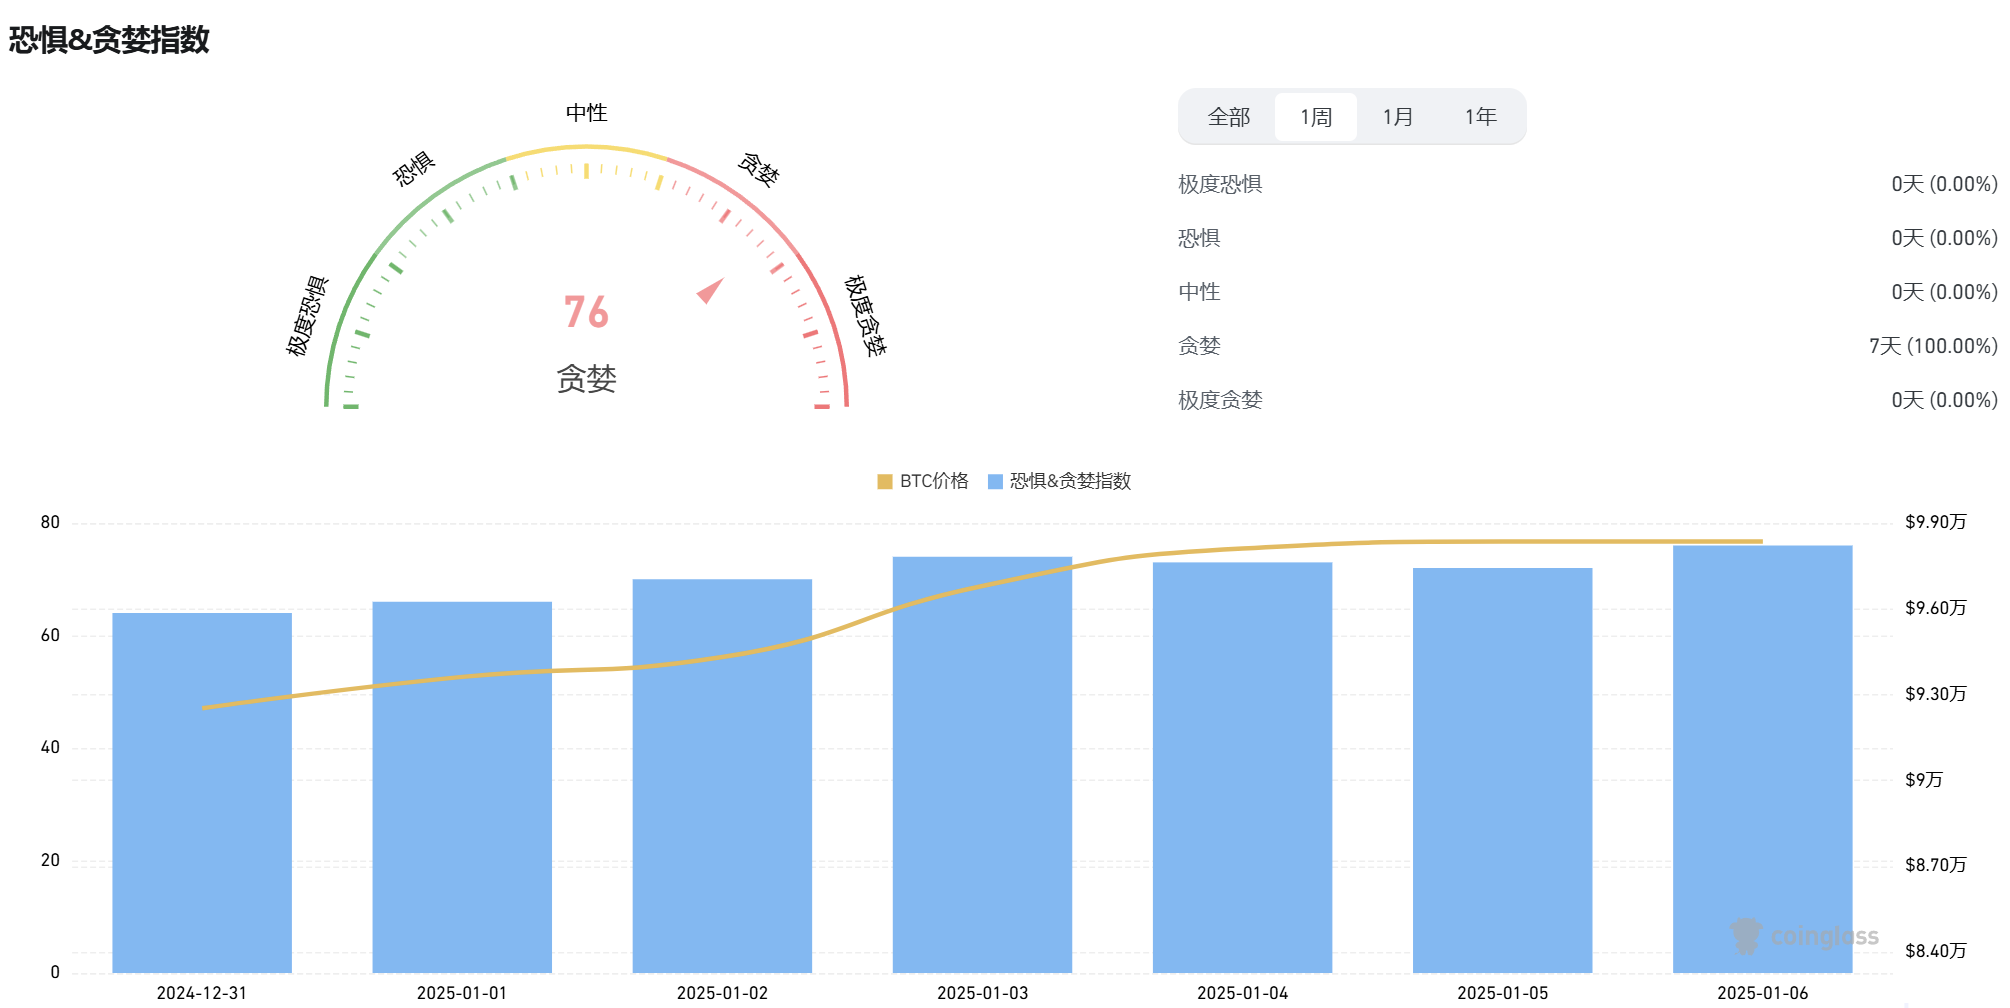Click the 贪婪 row label in statistics
The image size is (2010, 1008).
(1199, 346)
